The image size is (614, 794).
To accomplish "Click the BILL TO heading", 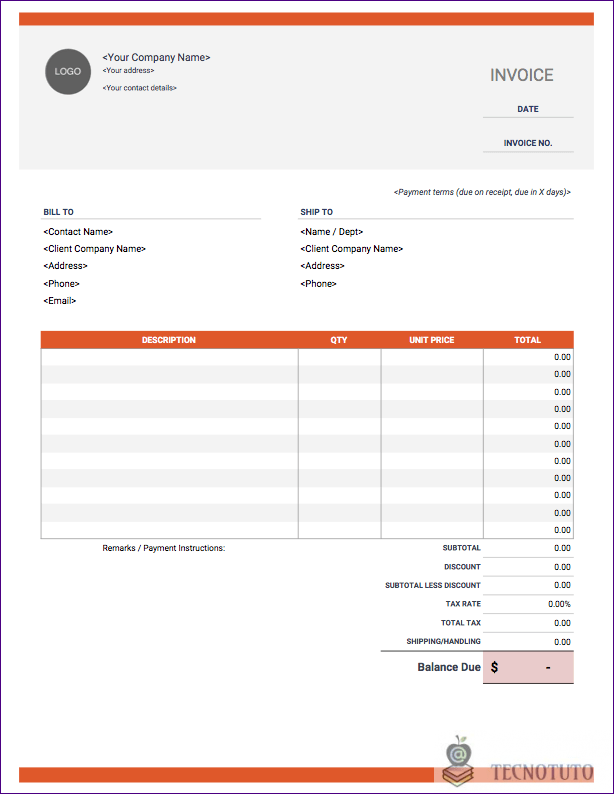I will point(58,212).
